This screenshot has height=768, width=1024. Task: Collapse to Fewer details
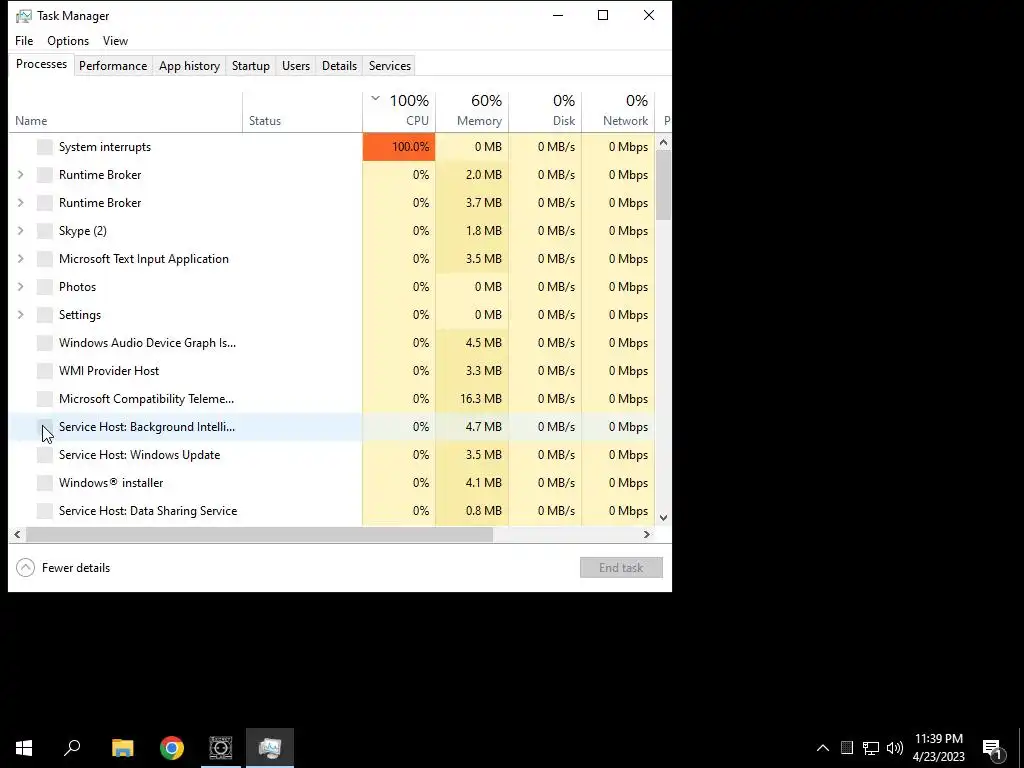(x=63, y=568)
